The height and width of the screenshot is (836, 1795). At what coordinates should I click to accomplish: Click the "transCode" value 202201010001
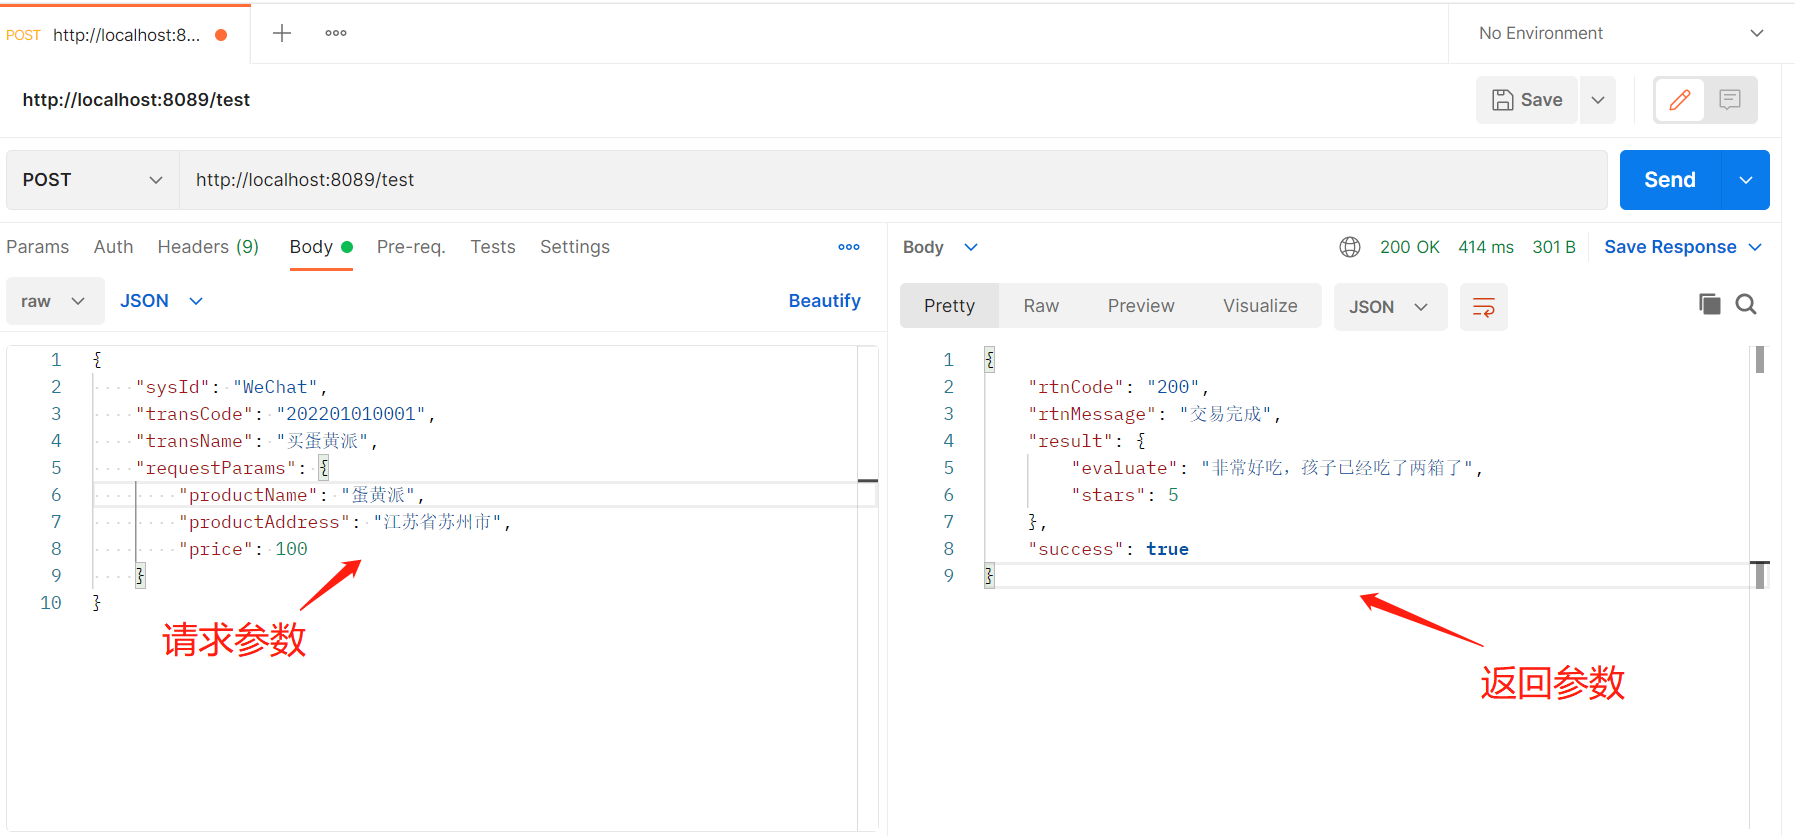[351, 414]
